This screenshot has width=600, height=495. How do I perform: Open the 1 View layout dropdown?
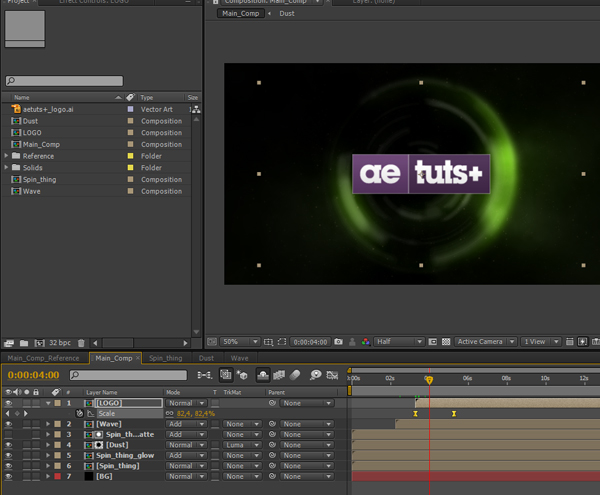tap(540, 342)
